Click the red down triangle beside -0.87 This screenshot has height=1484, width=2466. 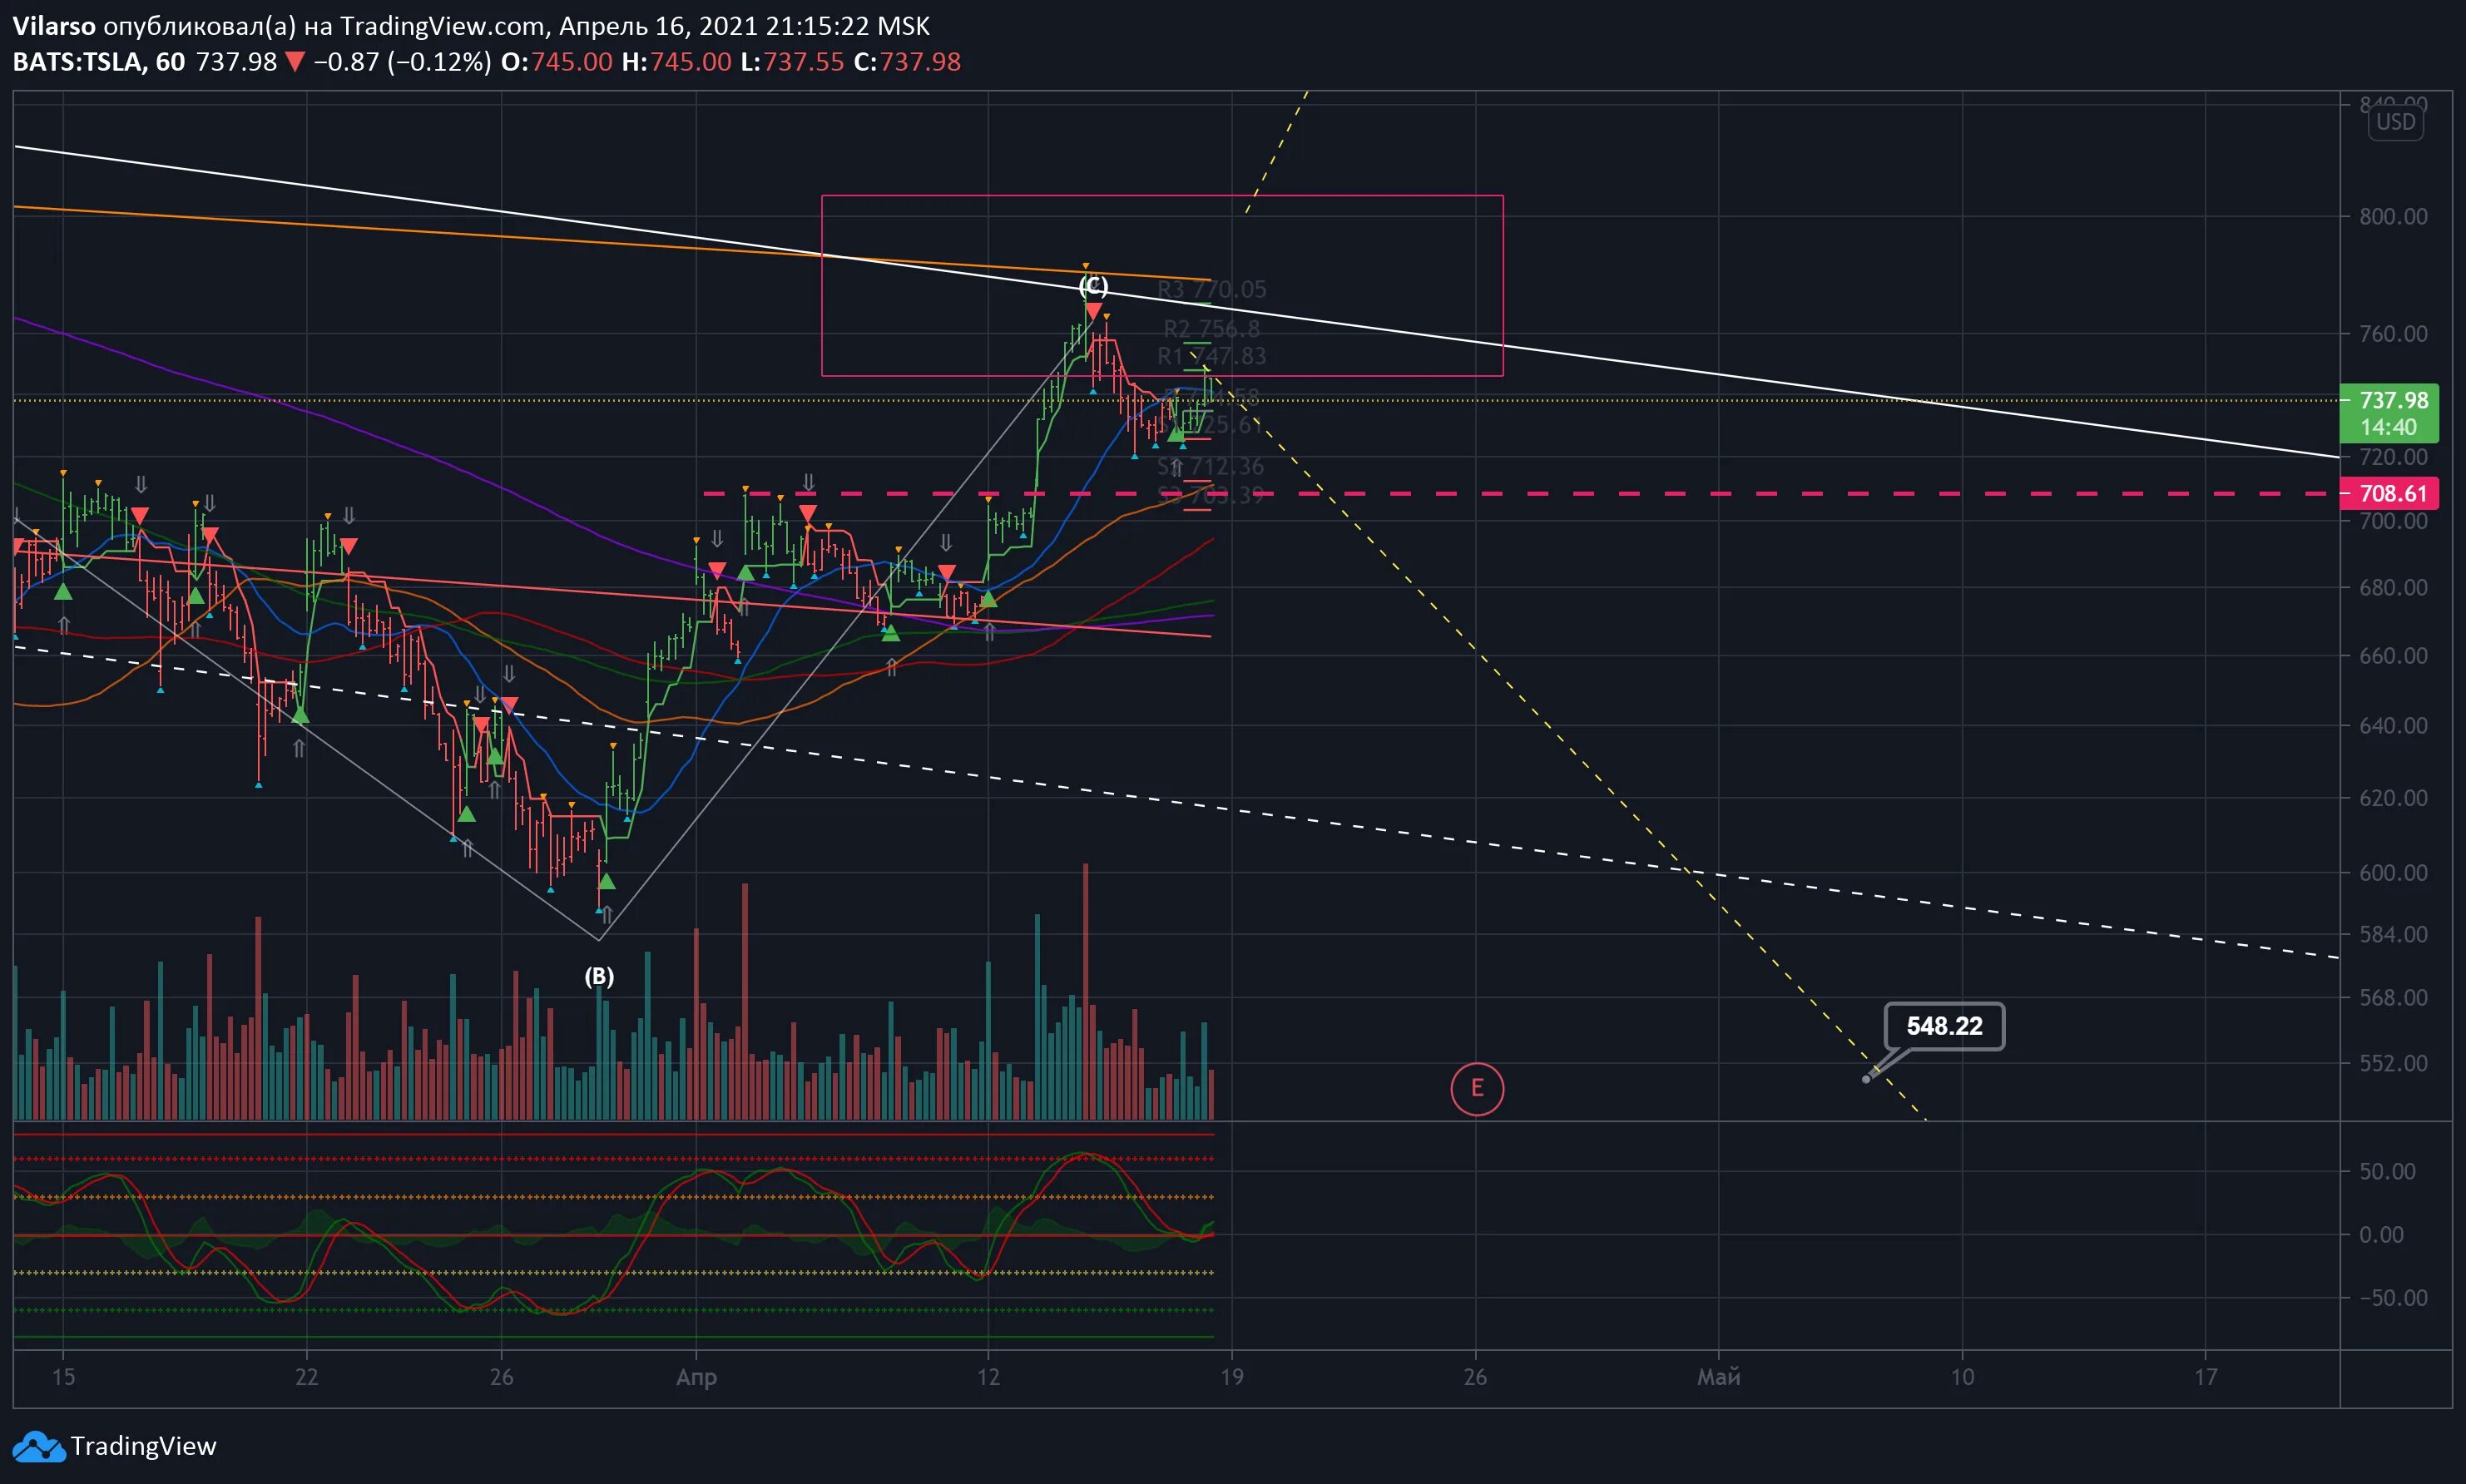(295, 62)
